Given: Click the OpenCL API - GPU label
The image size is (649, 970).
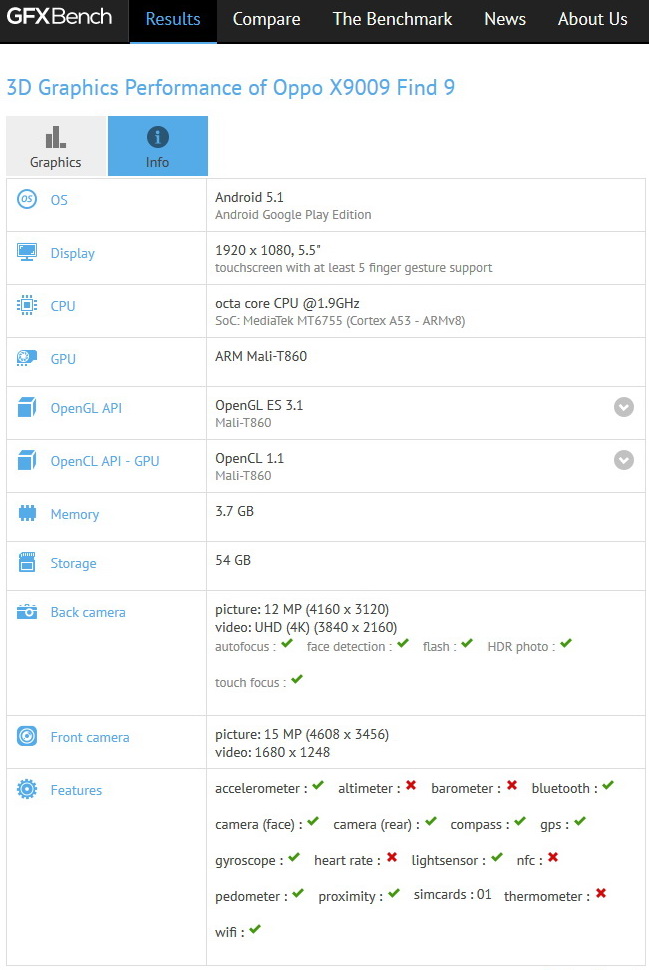Looking at the screenshot, I should coord(105,461).
